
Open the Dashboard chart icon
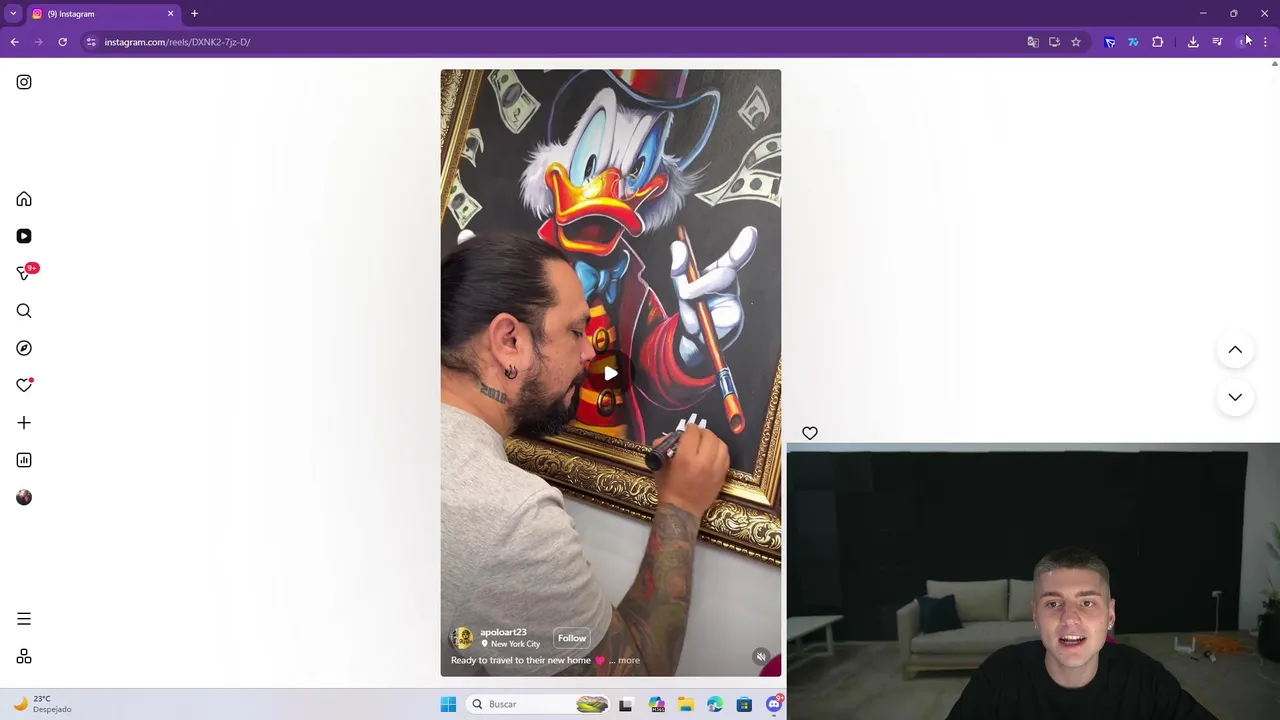(x=24, y=460)
